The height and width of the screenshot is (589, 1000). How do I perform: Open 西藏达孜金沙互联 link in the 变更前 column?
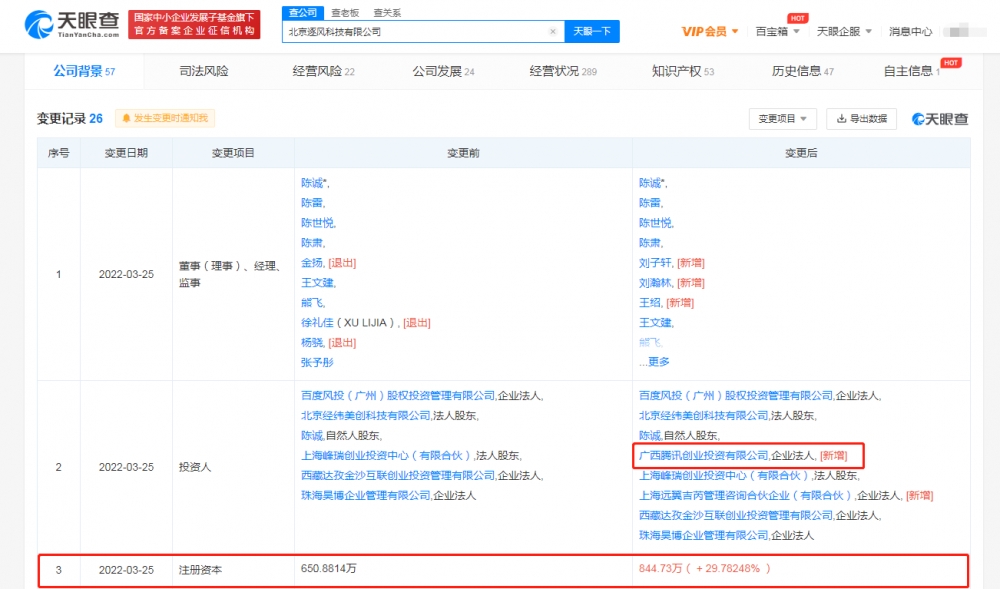point(398,476)
